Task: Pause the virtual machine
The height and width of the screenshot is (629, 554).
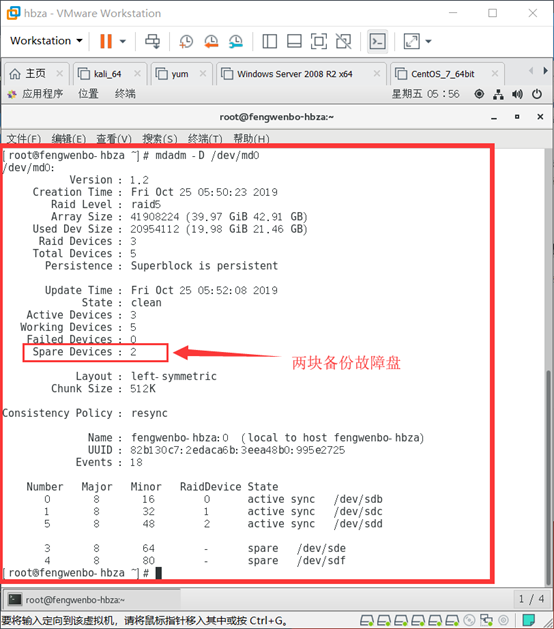Action: click(106, 41)
